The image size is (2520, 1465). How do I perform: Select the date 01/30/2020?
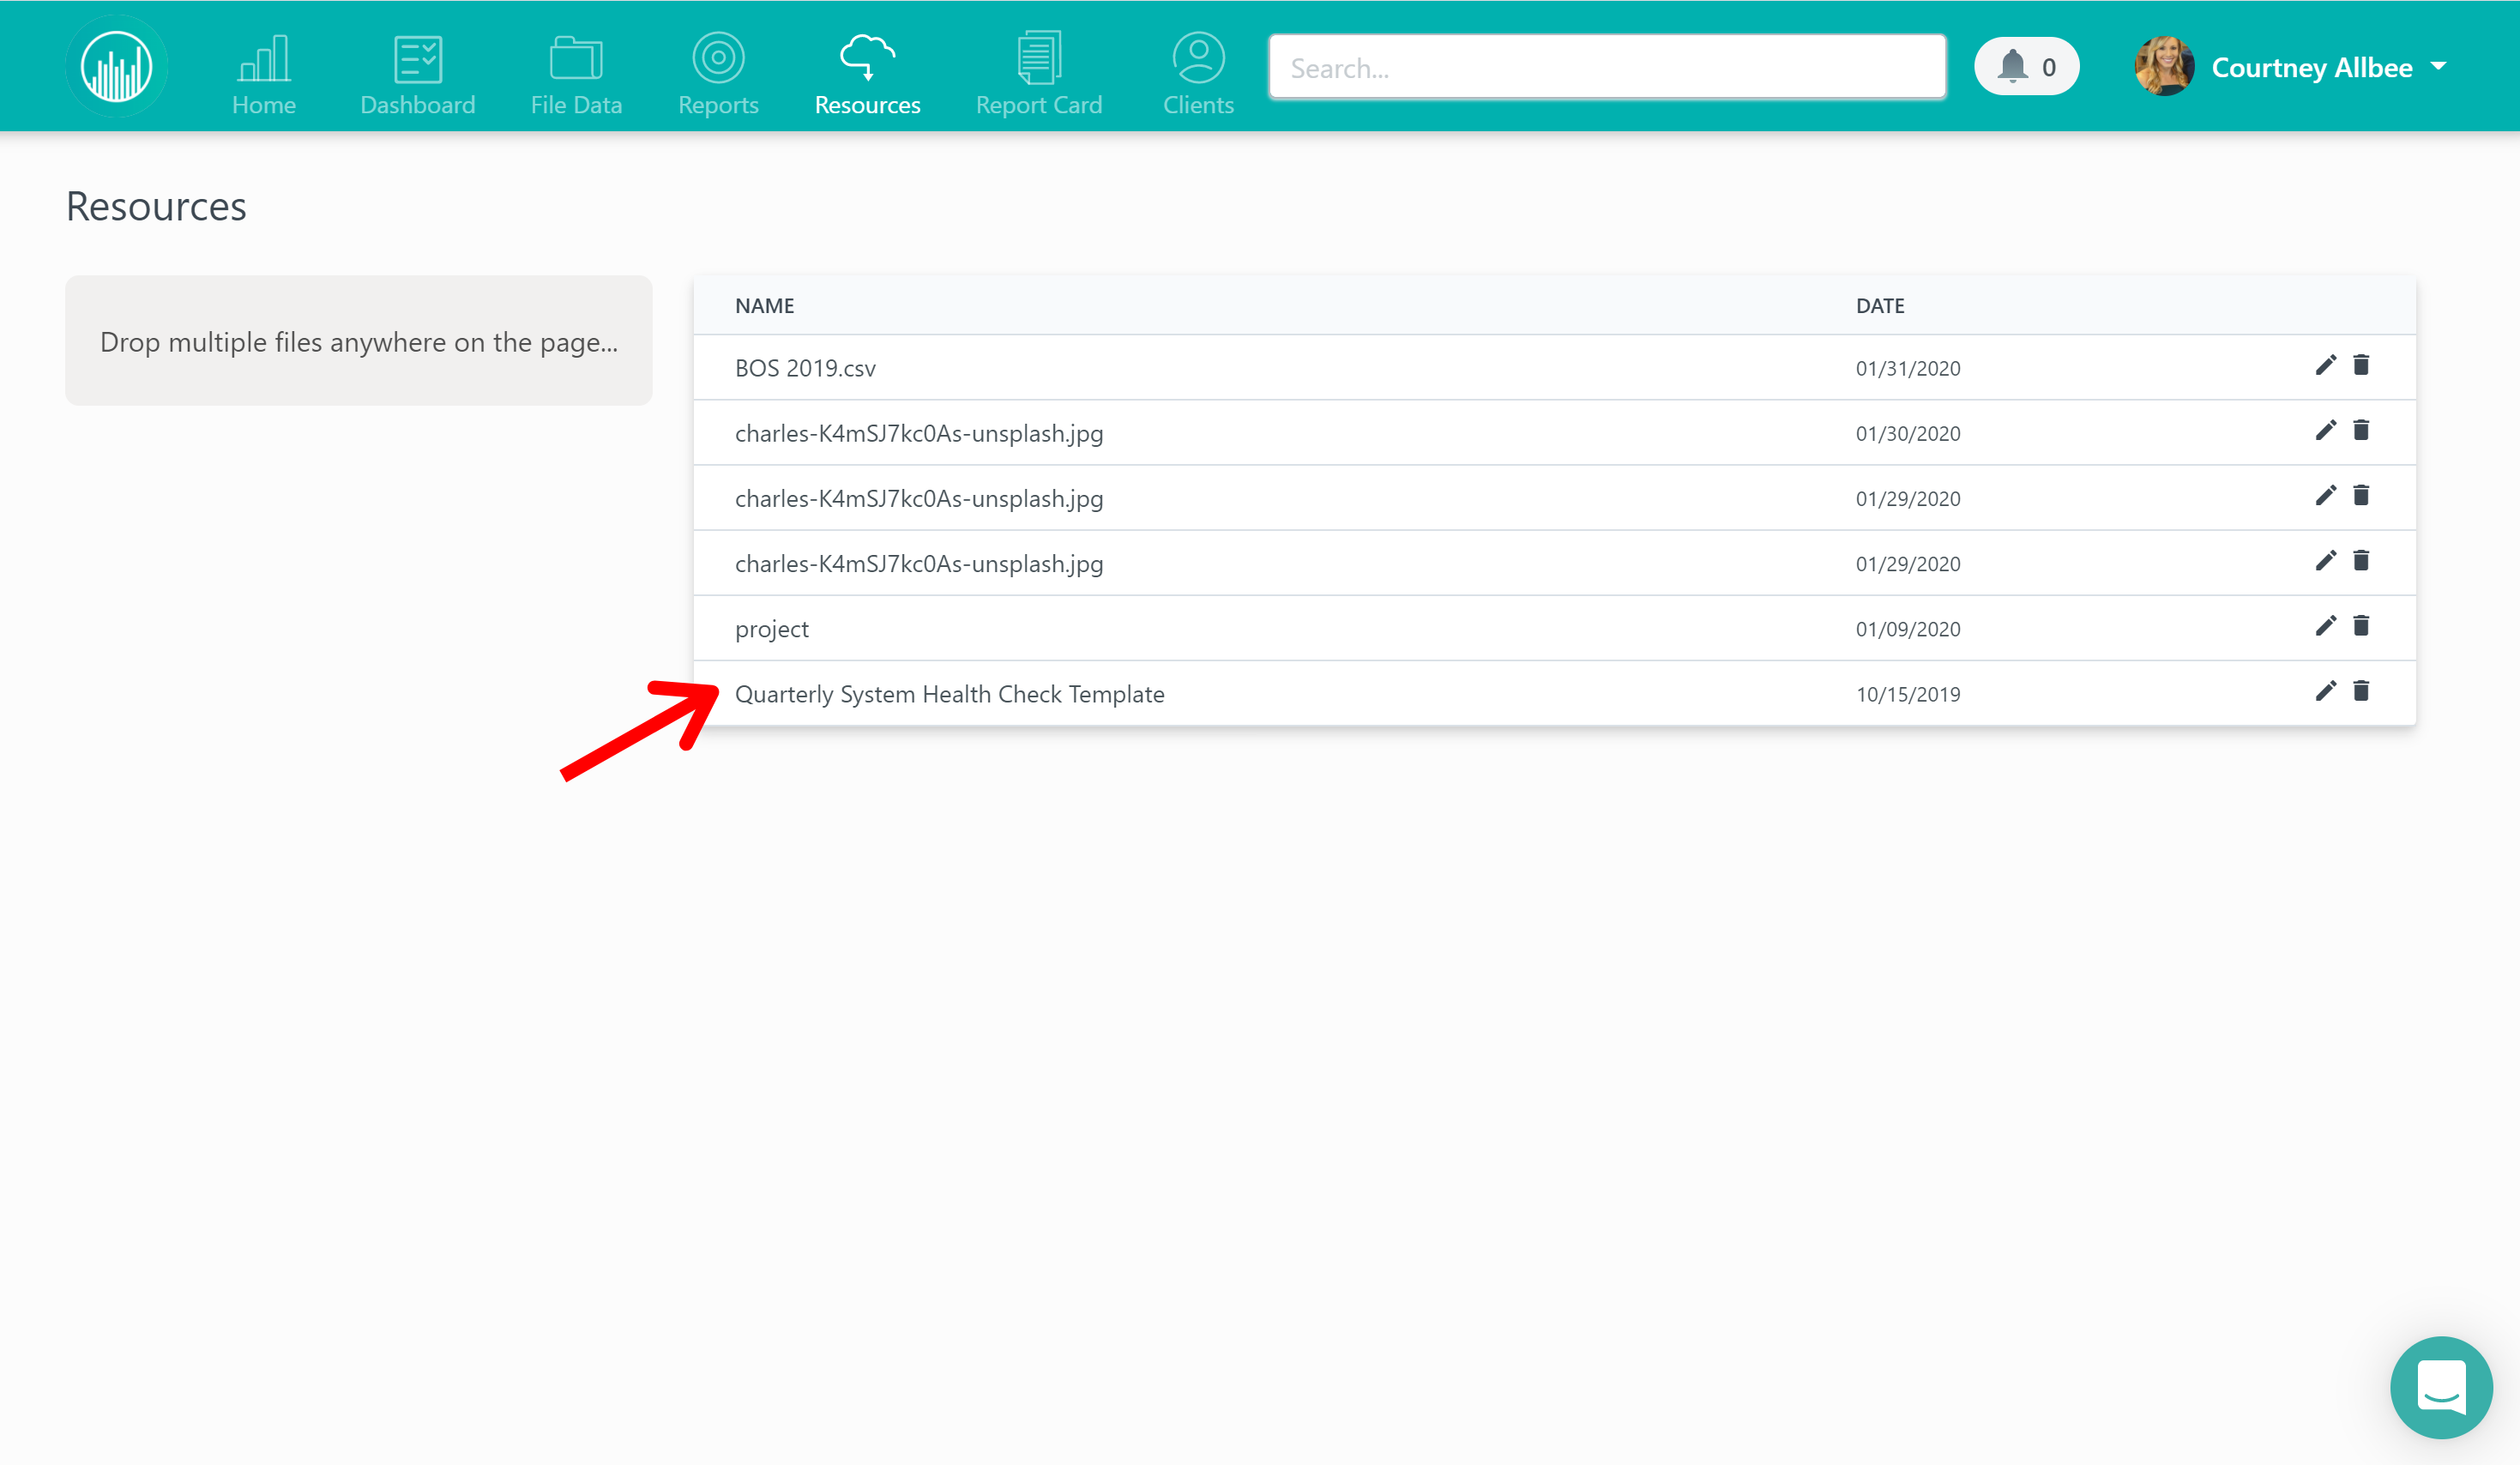click(1907, 434)
